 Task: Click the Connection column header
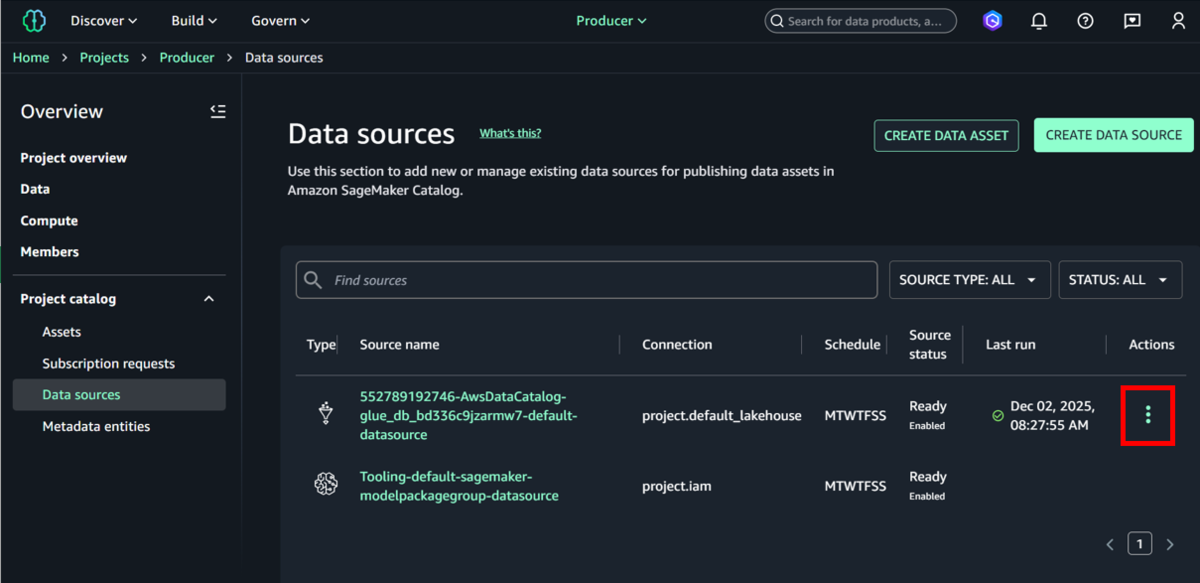pyautogui.click(x=677, y=344)
